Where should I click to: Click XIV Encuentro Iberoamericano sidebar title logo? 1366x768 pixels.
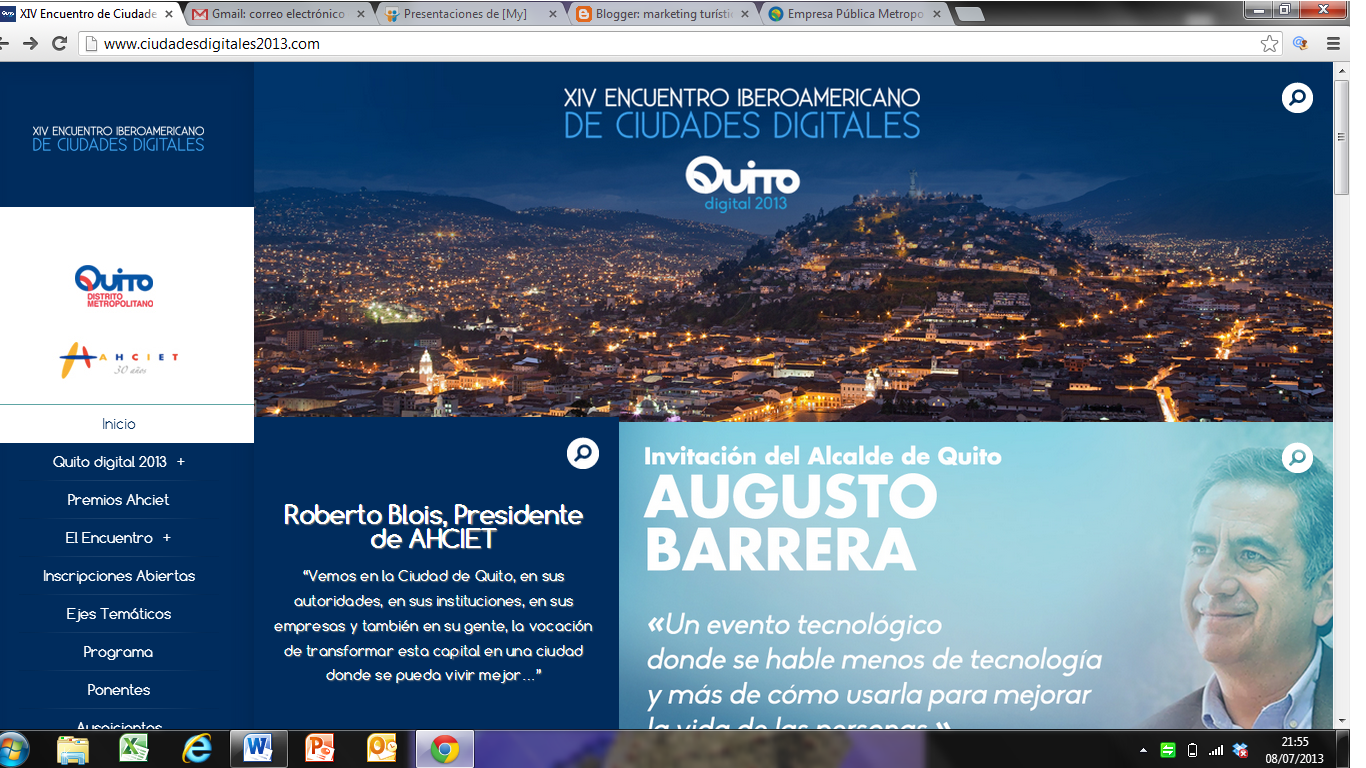click(118, 138)
